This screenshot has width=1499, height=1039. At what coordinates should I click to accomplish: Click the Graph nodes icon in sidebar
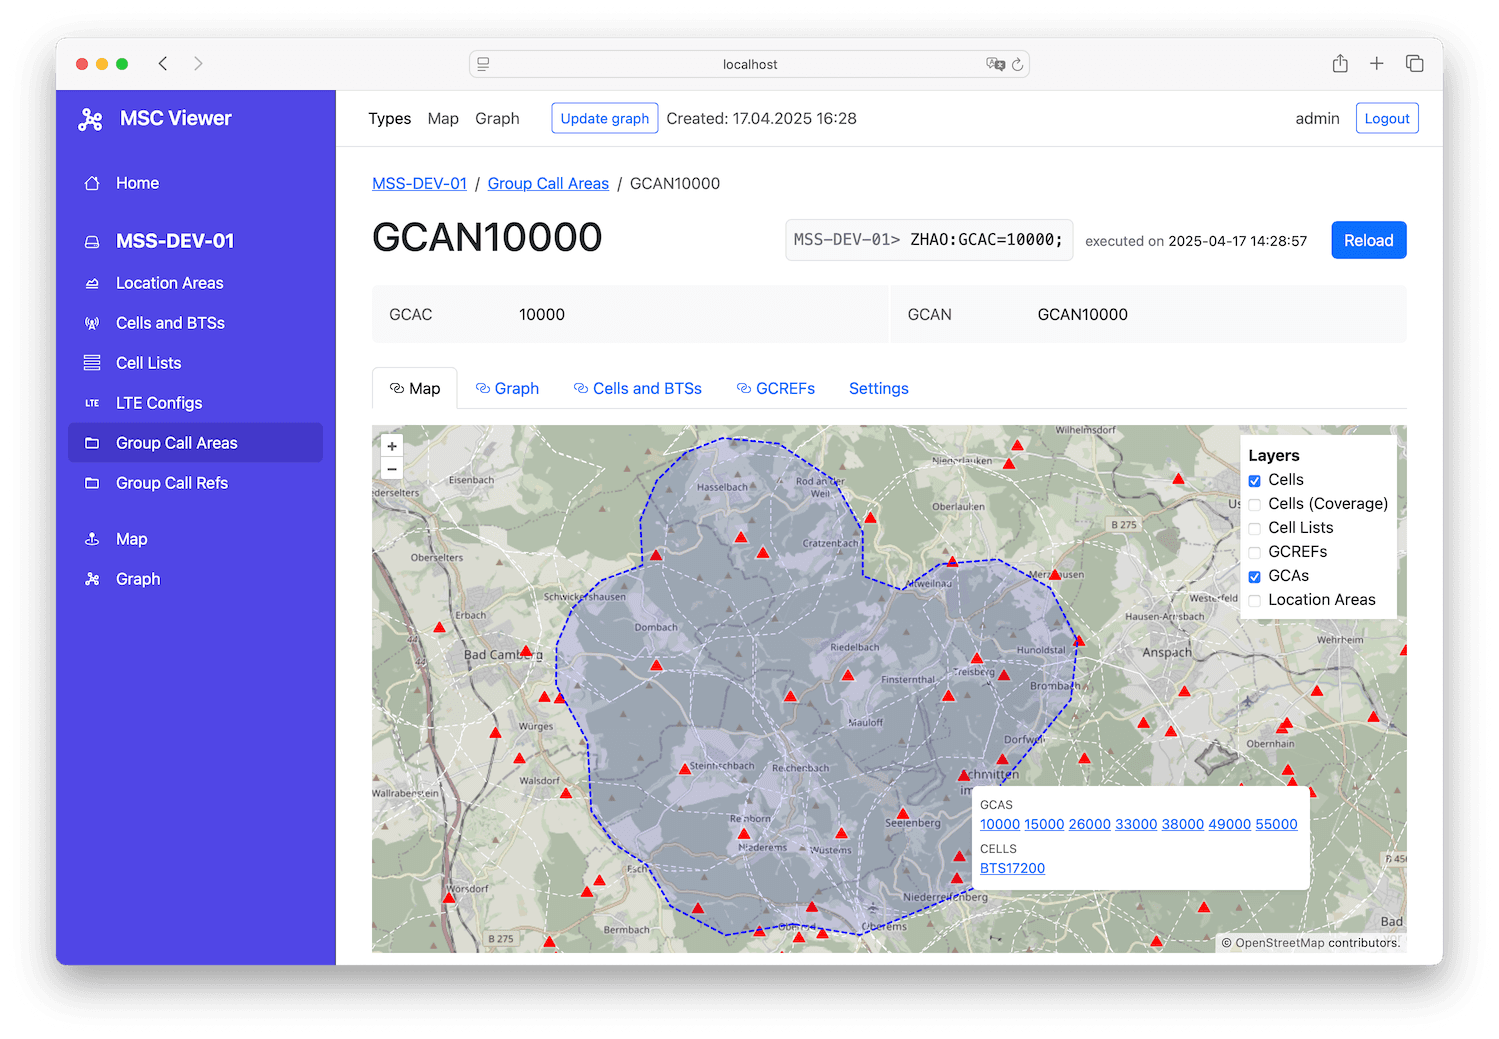pos(92,579)
